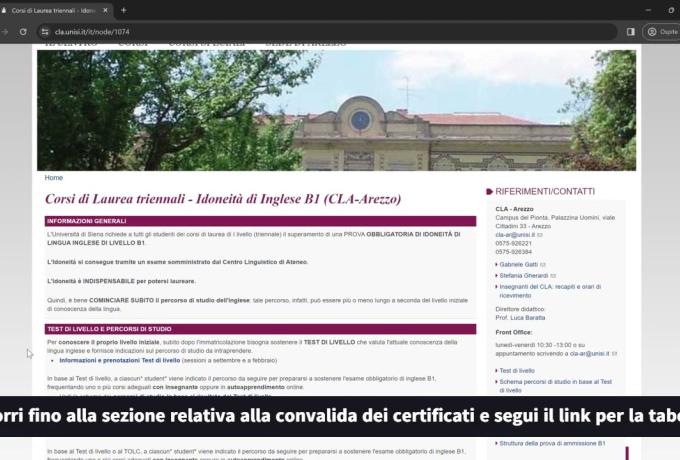The image size is (680, 460).
Task: Click the mail icon beside Stefania Gherardi
Action: [553, 276]
